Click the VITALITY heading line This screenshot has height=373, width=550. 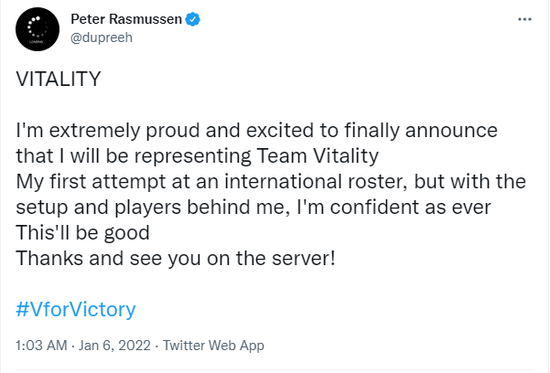click(x=58, y=79)
